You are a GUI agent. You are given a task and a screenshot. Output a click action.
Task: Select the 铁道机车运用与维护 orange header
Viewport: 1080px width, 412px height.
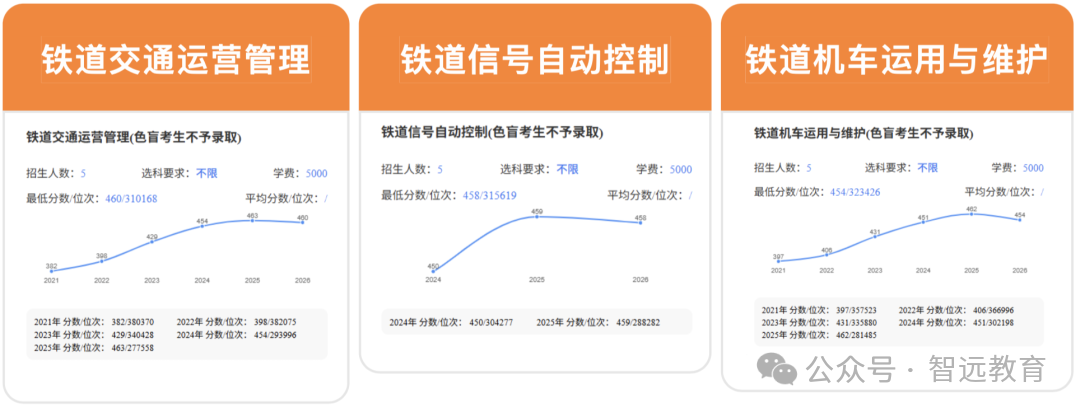(897, 58)
